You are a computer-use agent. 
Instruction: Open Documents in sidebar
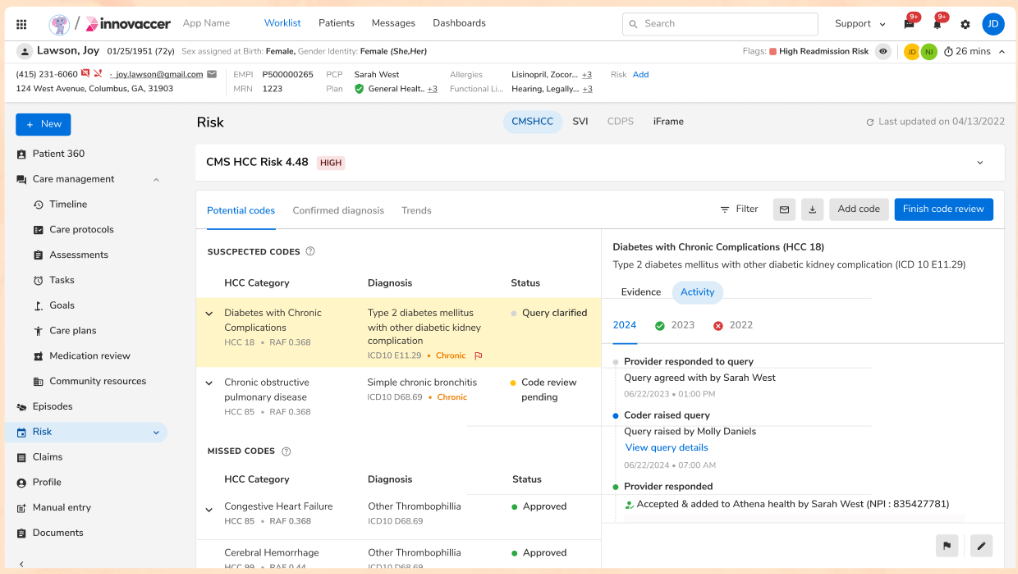pyautogui.click(x=58, y=534)
